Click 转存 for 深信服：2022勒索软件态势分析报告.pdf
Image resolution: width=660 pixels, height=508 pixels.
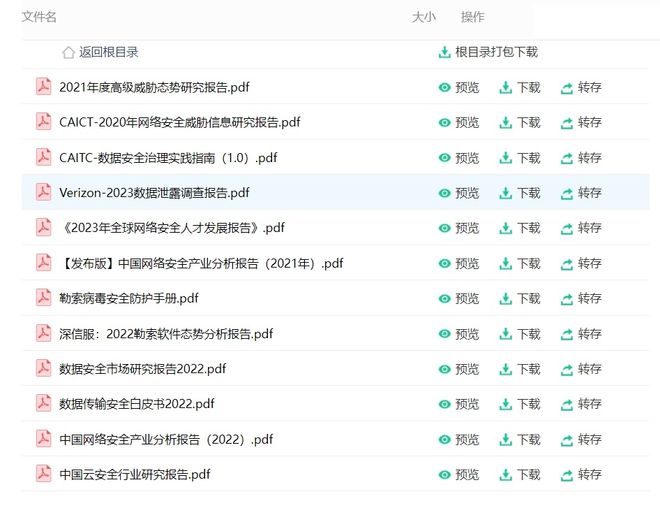581,334
